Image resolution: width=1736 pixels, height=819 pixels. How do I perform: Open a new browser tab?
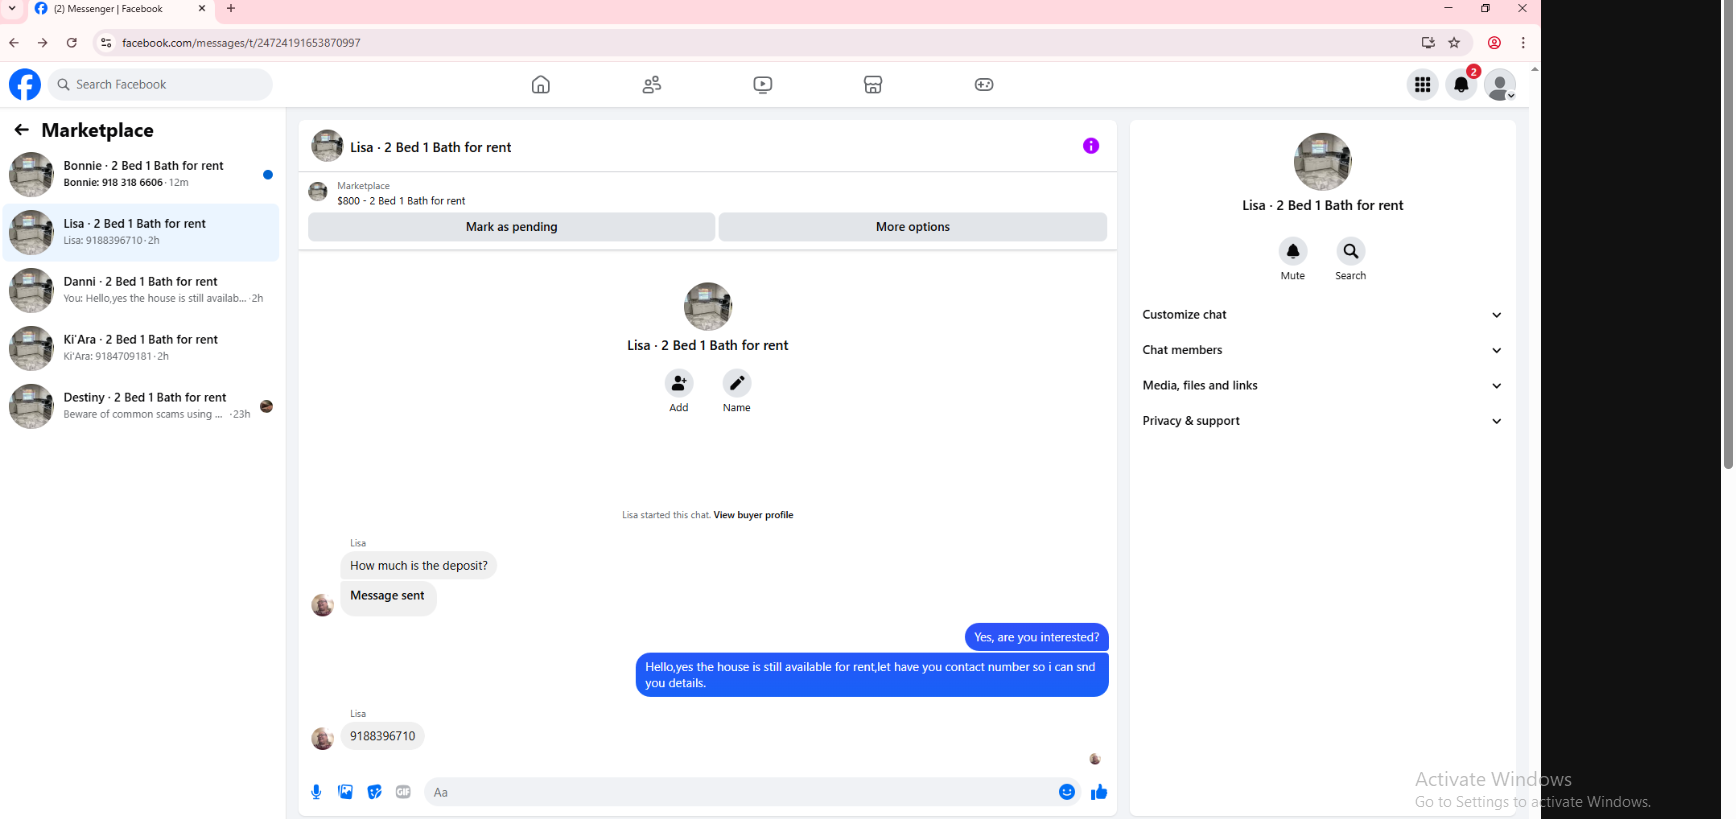pyautogui.click(x=231, y=9)
